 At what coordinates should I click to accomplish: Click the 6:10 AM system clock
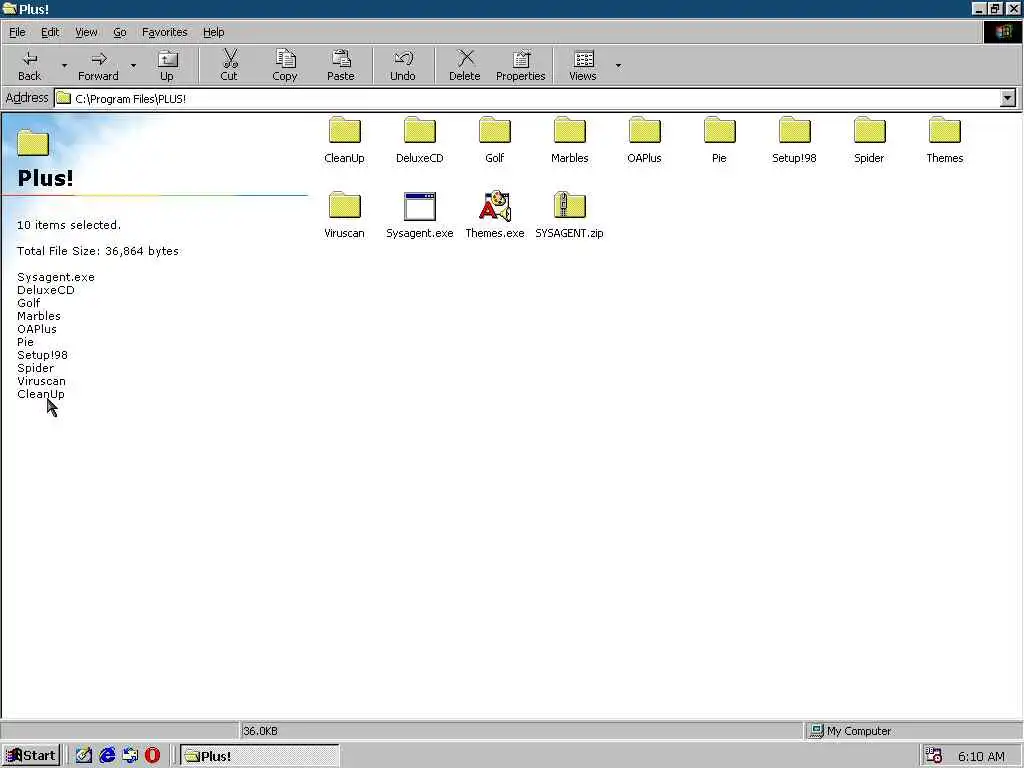coord(981,756)
